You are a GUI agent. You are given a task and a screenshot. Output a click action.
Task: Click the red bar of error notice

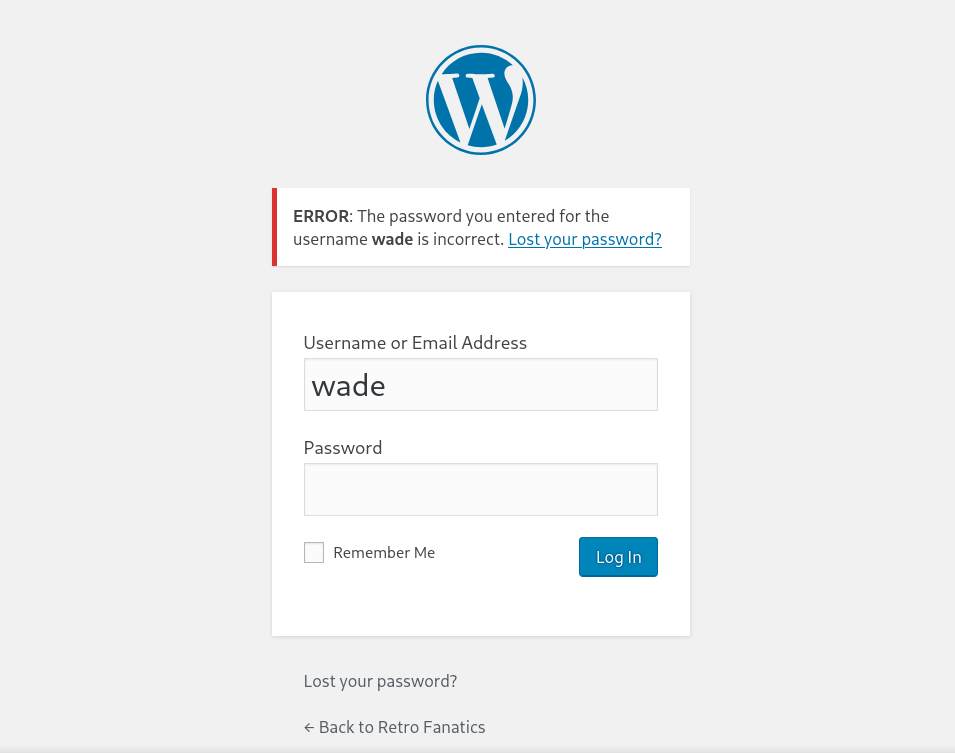(x=275, y=227)
